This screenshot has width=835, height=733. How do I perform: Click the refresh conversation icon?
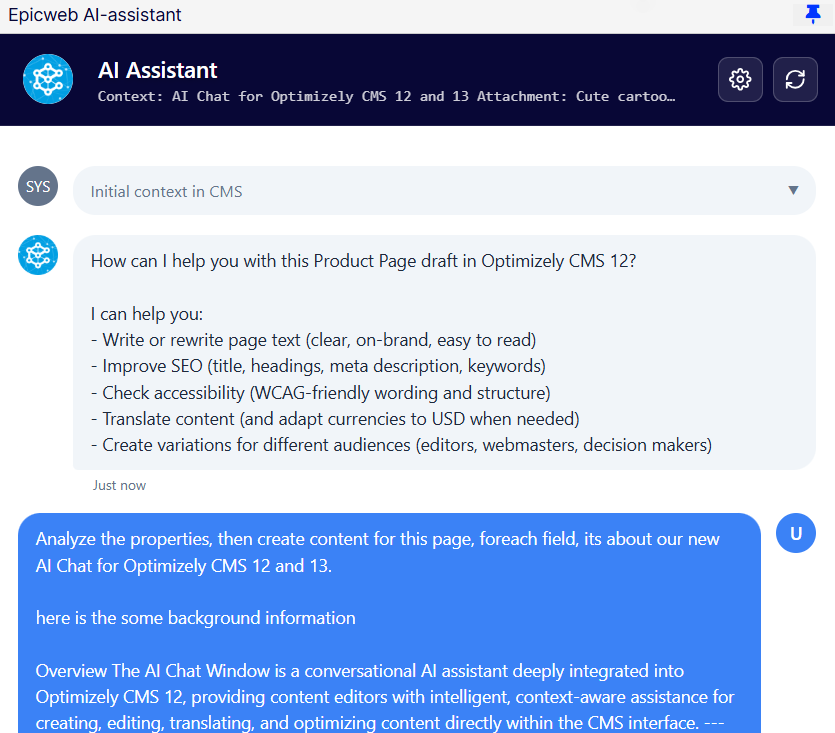795,80
